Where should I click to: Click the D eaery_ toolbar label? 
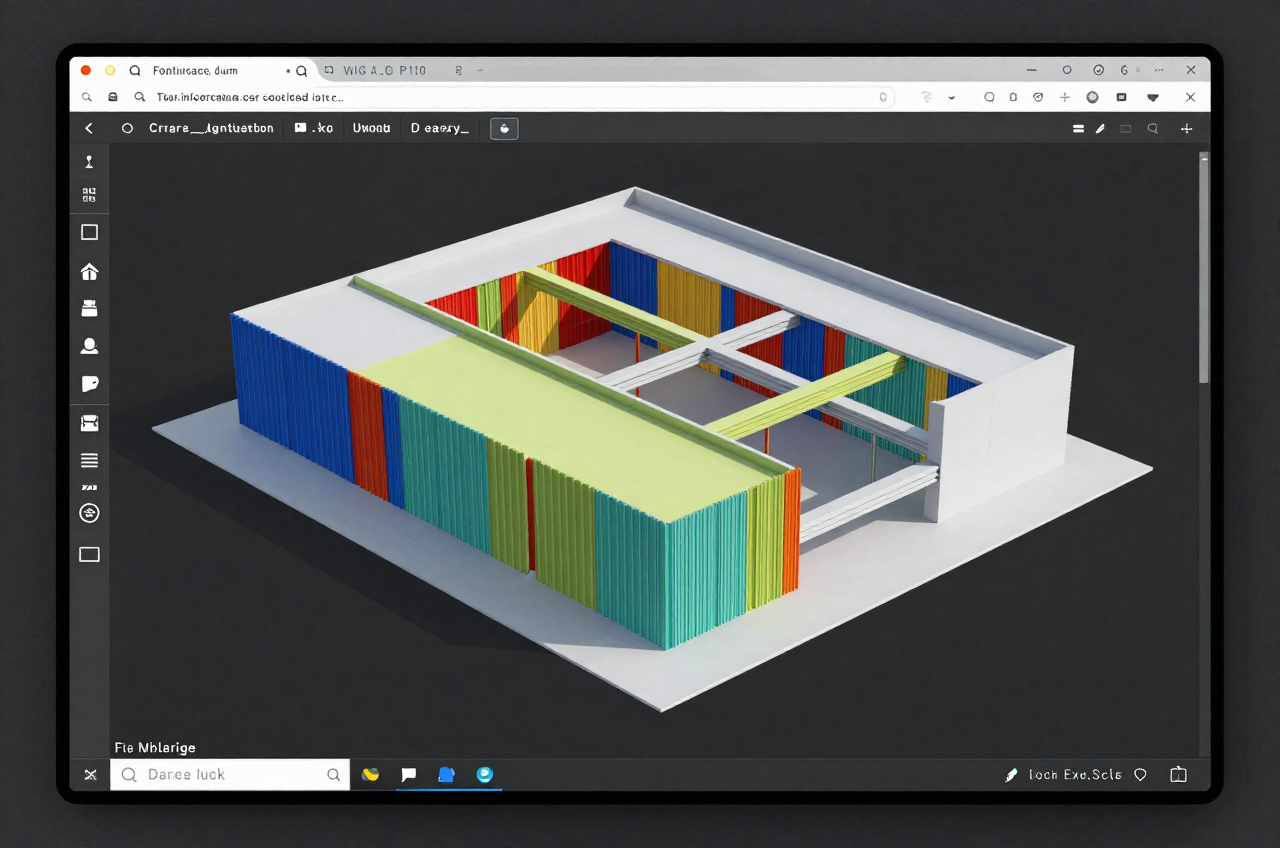(439, 128)
